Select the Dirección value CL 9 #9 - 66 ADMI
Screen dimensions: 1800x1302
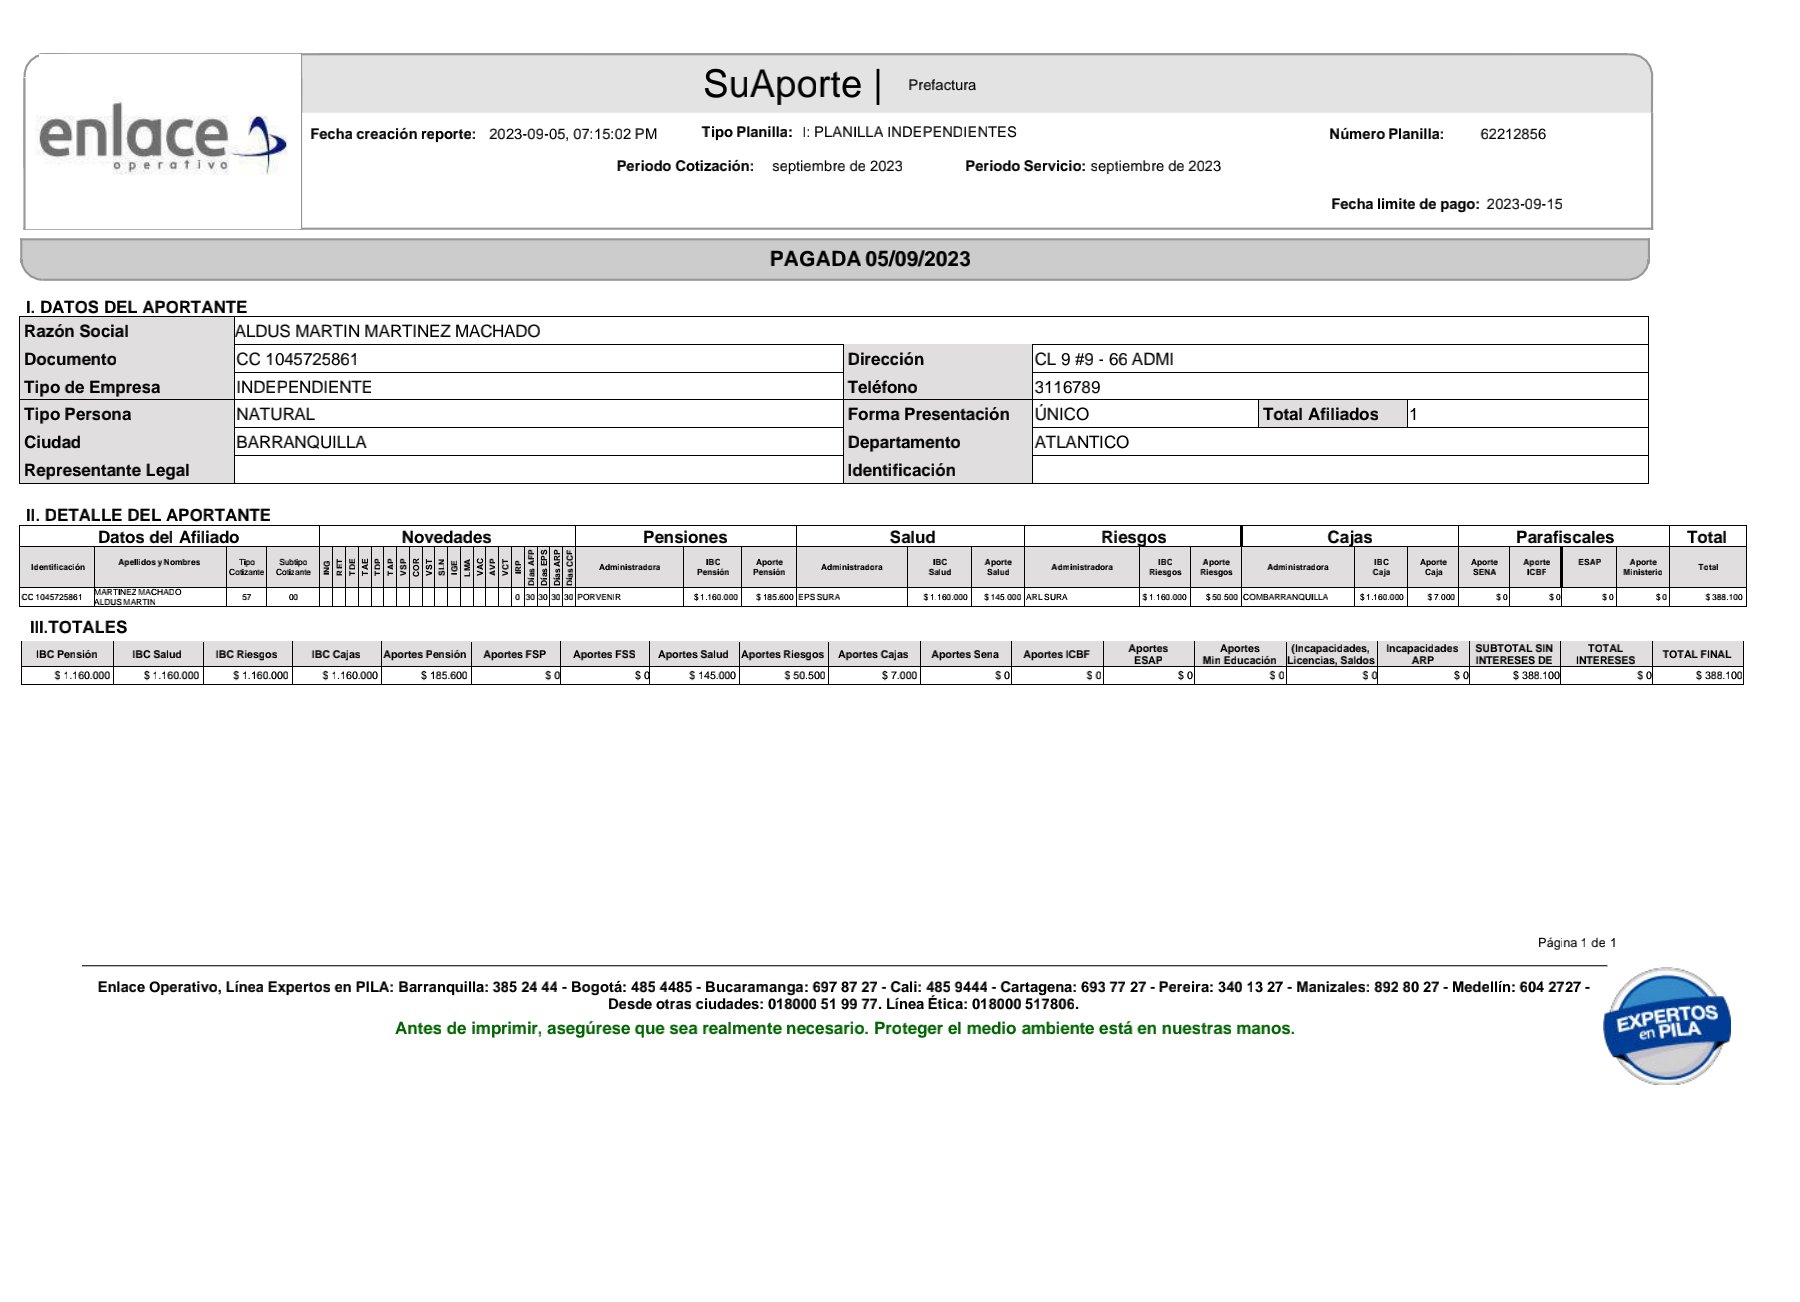pyautogui.click(x=1104, y=359)
